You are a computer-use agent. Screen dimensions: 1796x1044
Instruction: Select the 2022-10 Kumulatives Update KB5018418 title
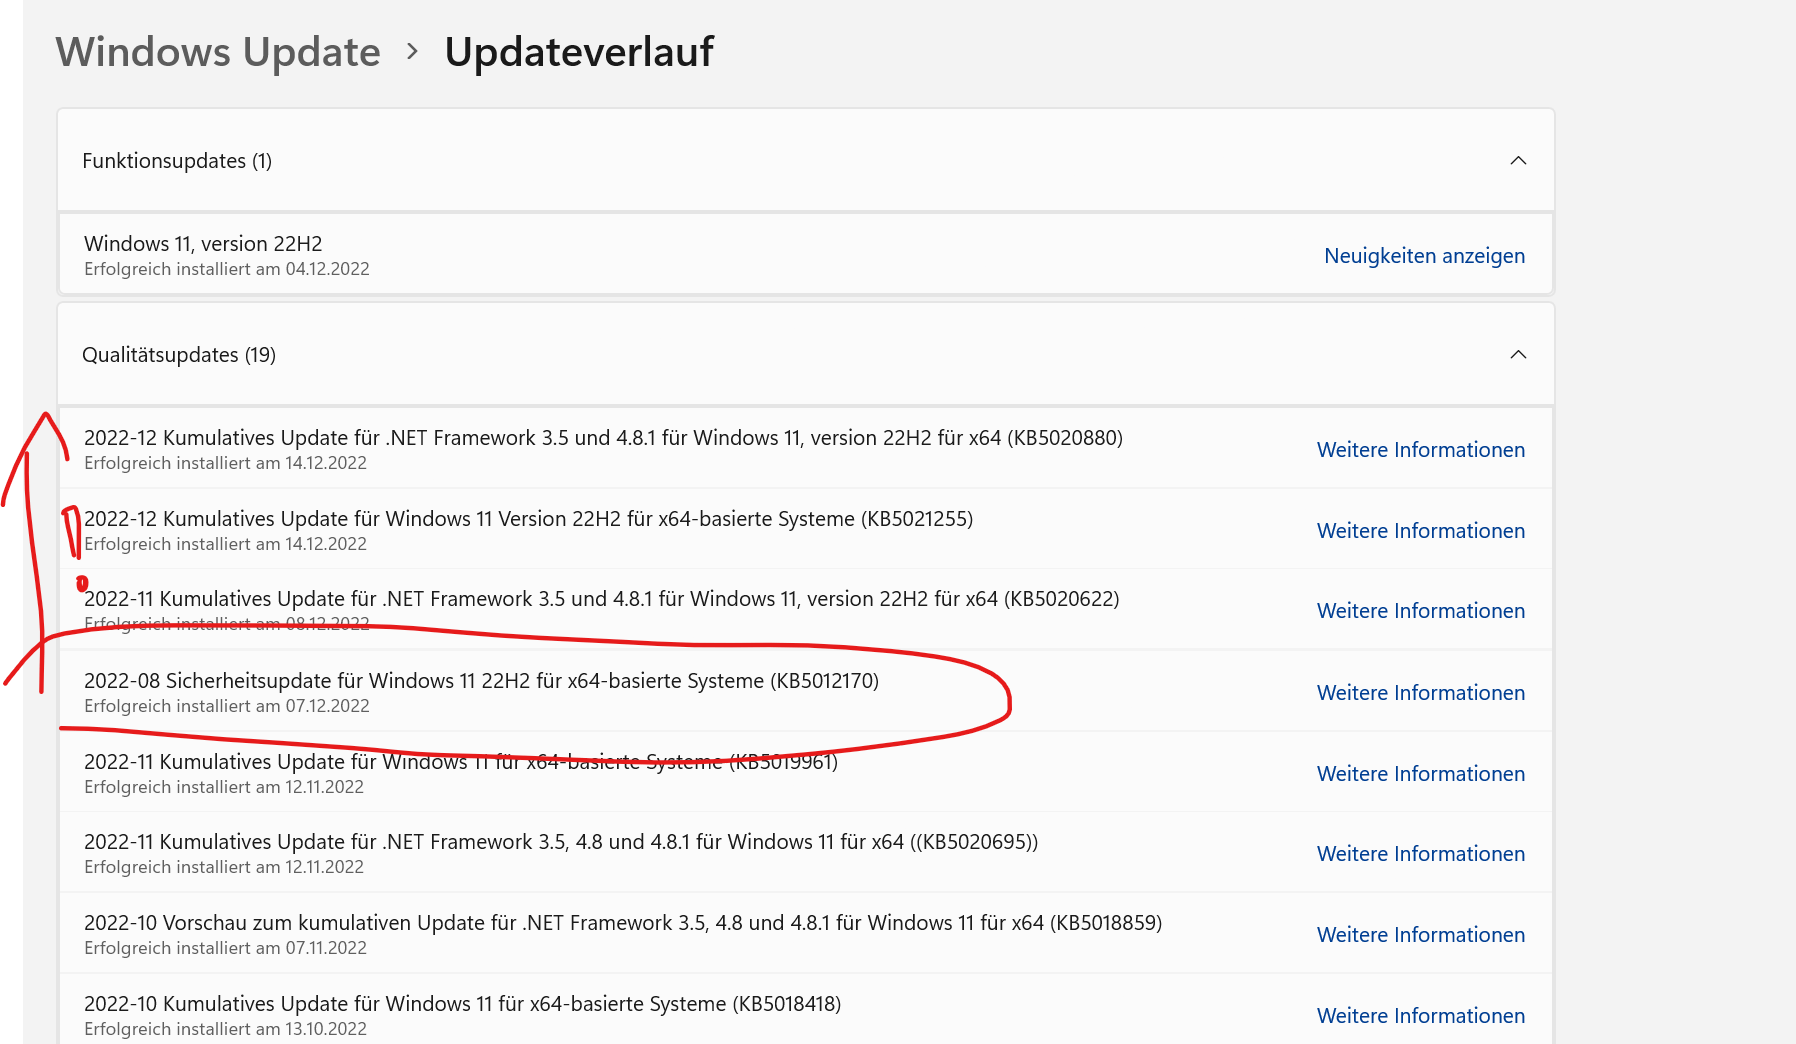pos(462,1004)
